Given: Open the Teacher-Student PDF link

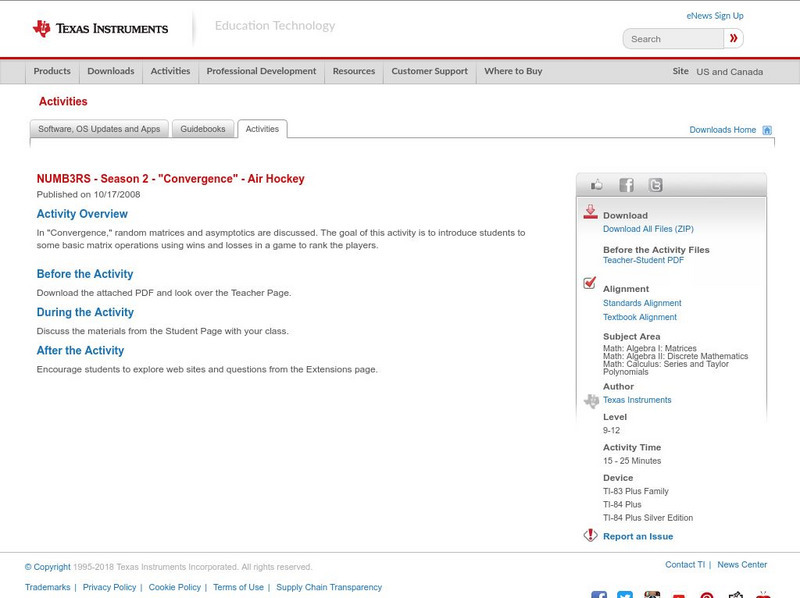Looking at the screenshot, I should click(x=643, y=260).
